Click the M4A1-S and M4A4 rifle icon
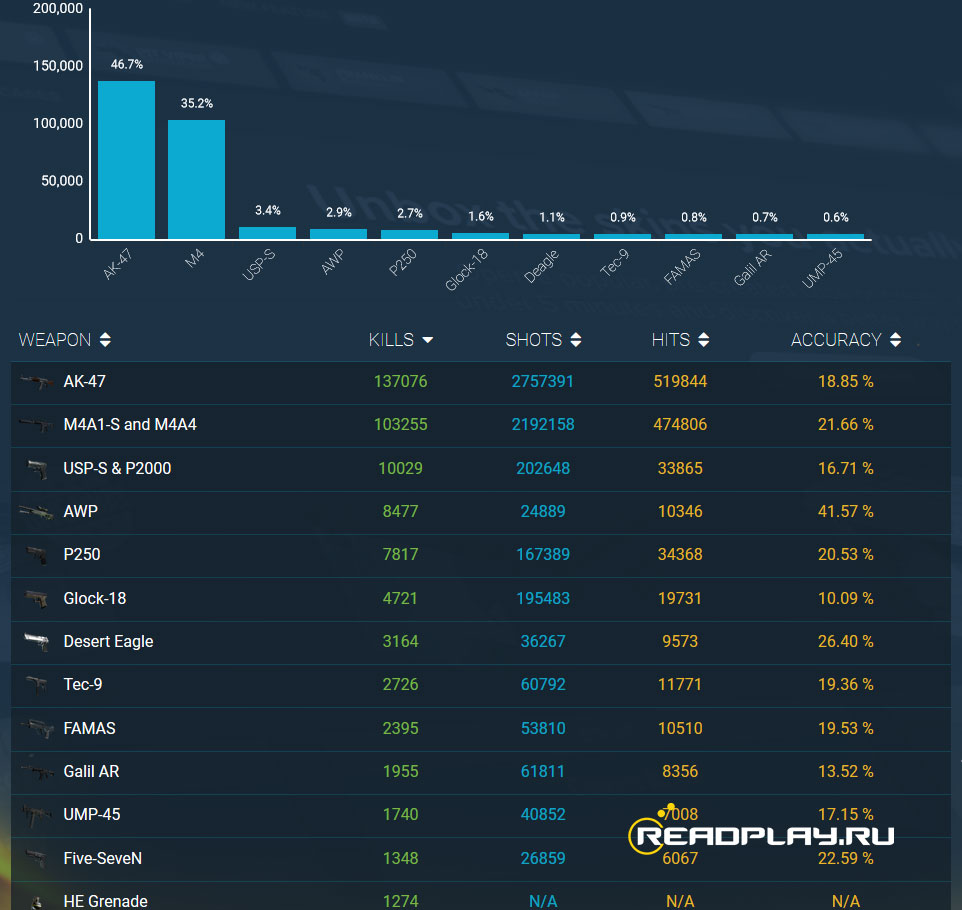 (36, 425)
